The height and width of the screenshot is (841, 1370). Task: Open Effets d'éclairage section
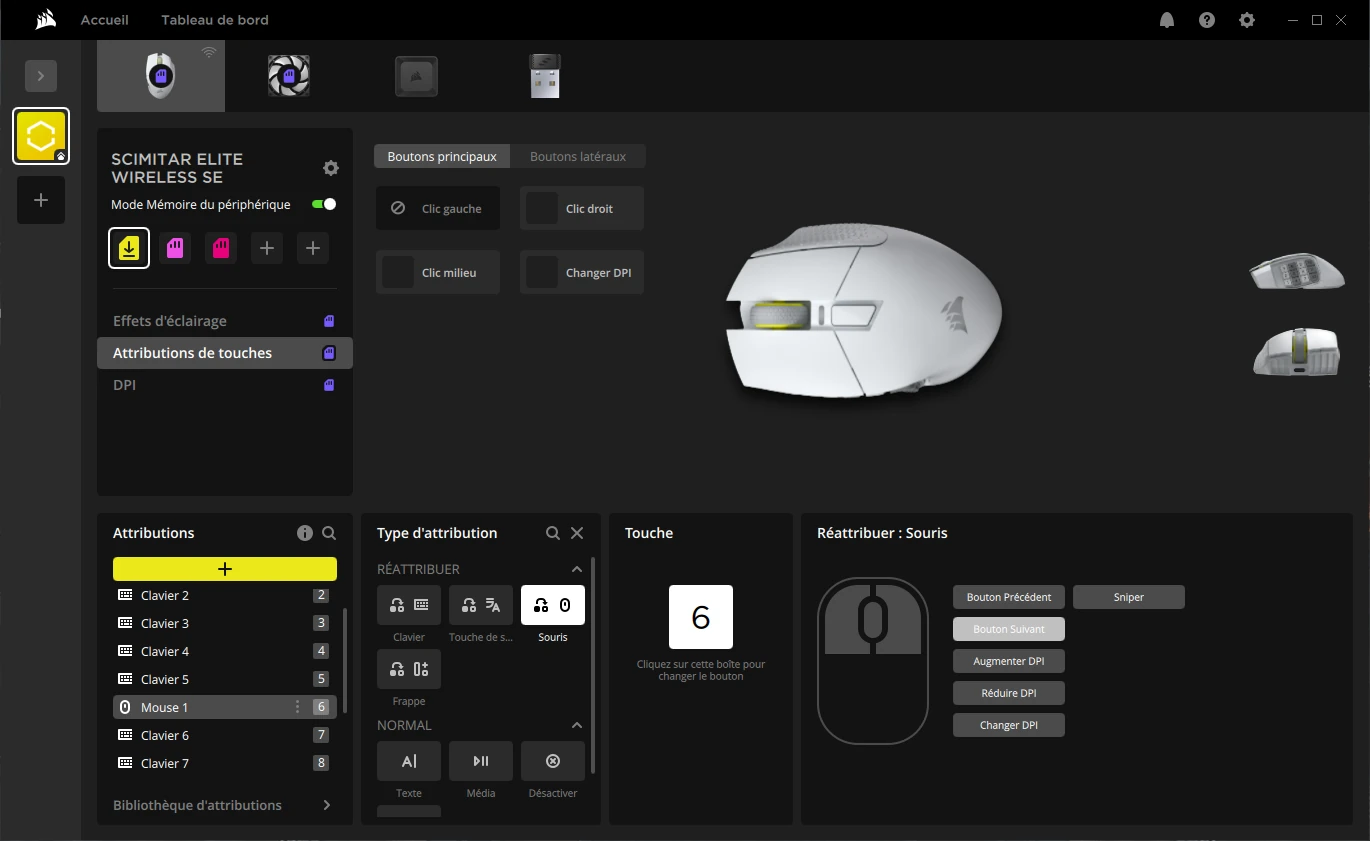point(225,321)
